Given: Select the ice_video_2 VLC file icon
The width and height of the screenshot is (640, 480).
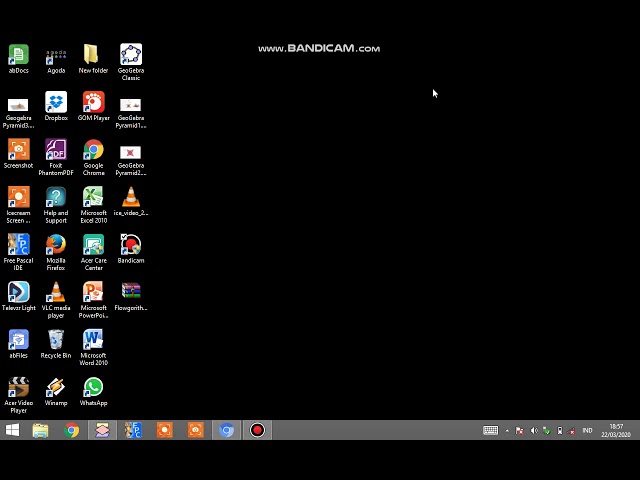Looking at the screenshot, I should coord(131,202).
